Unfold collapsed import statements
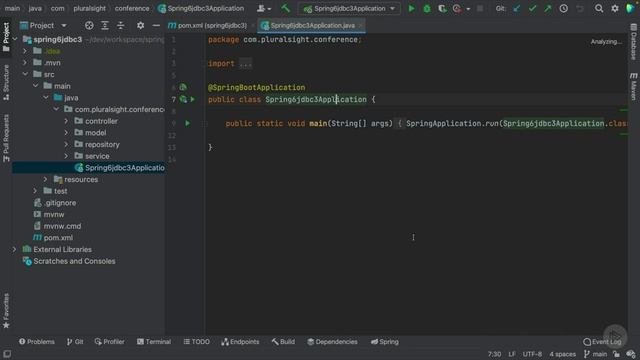The height and width of the screenshot is (360, 640). click(x=245, y=64)
